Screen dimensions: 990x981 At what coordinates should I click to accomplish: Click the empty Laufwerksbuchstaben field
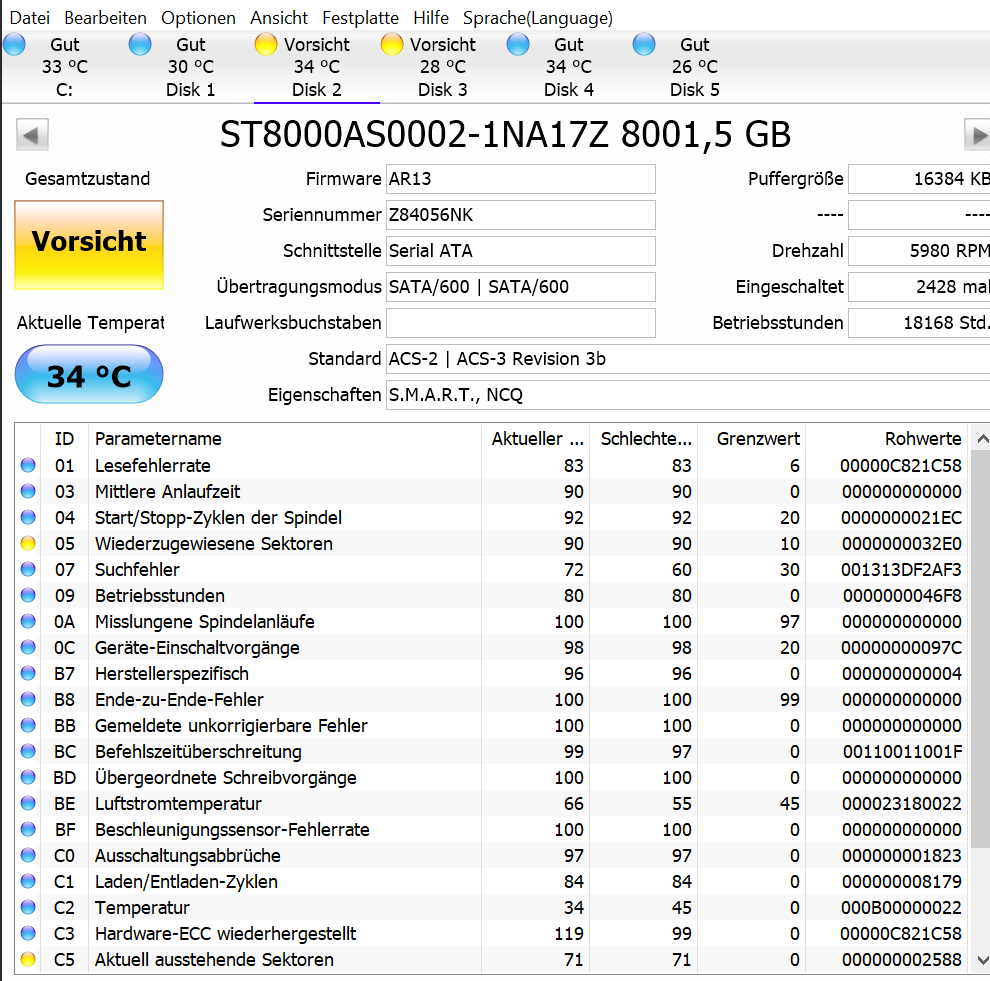pos(521,323)
